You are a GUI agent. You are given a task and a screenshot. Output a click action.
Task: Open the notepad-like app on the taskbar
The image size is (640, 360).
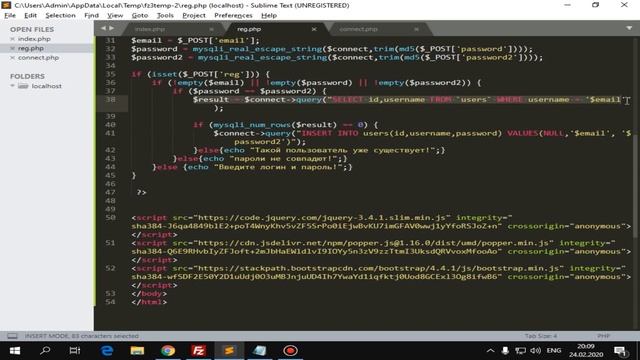click(260, 351)
